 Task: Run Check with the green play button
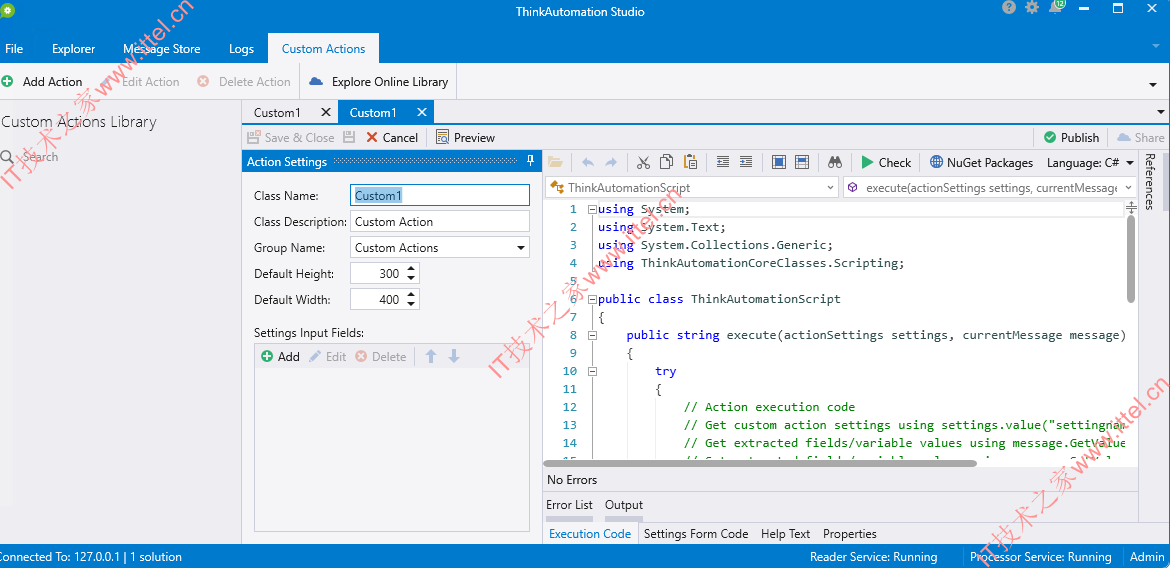point(886,162)
